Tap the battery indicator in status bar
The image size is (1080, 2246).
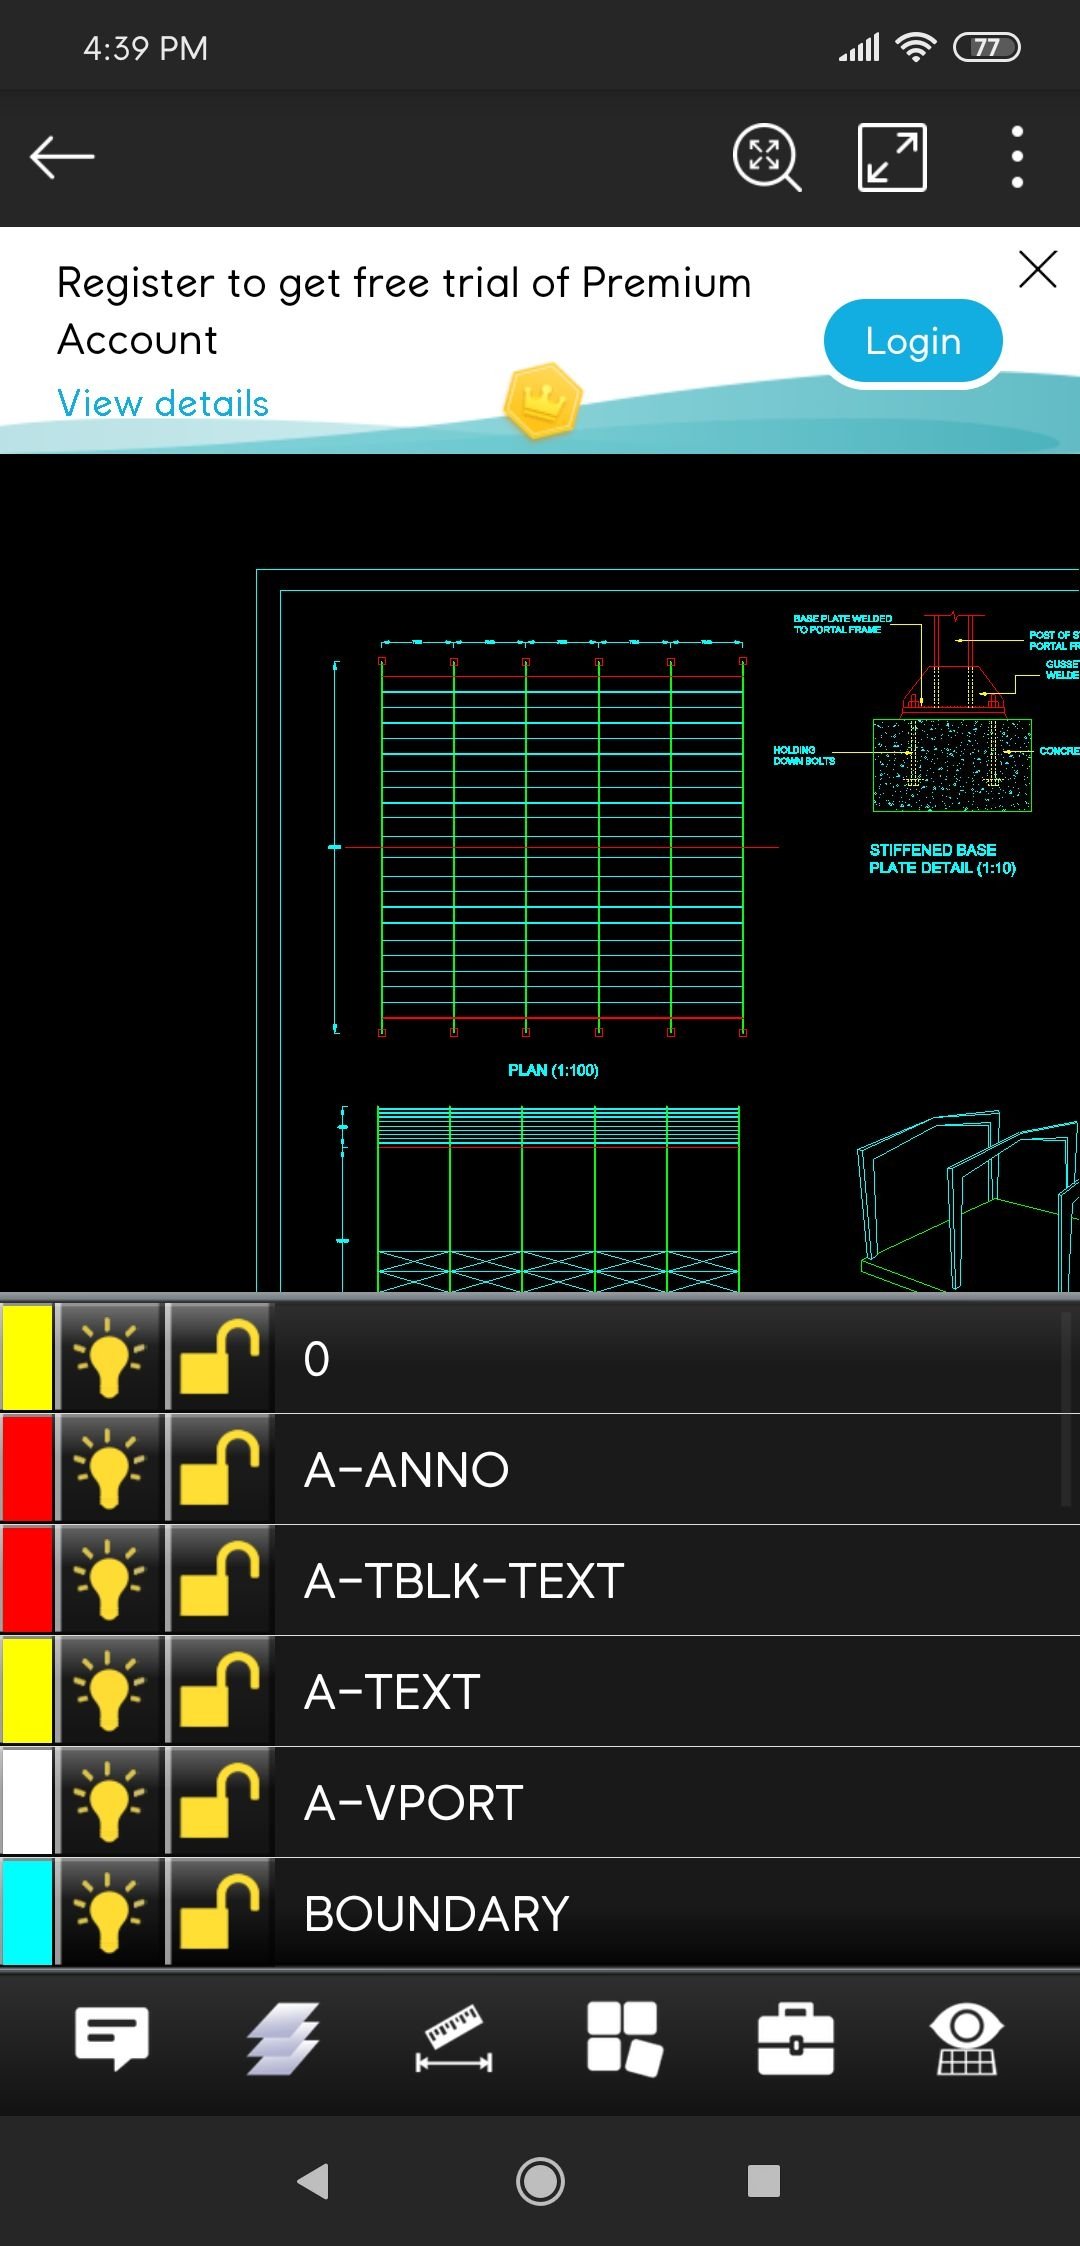coord(987,47)
